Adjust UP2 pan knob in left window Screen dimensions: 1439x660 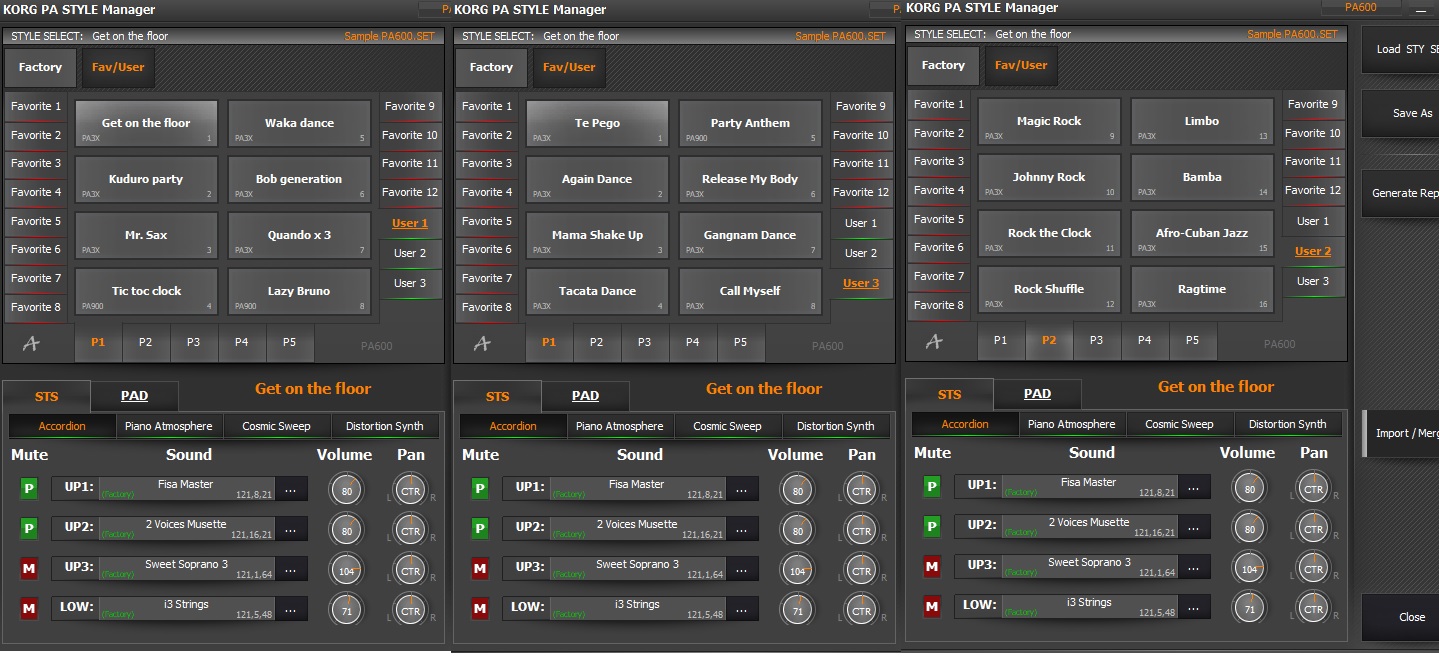(x=410, y=531)
